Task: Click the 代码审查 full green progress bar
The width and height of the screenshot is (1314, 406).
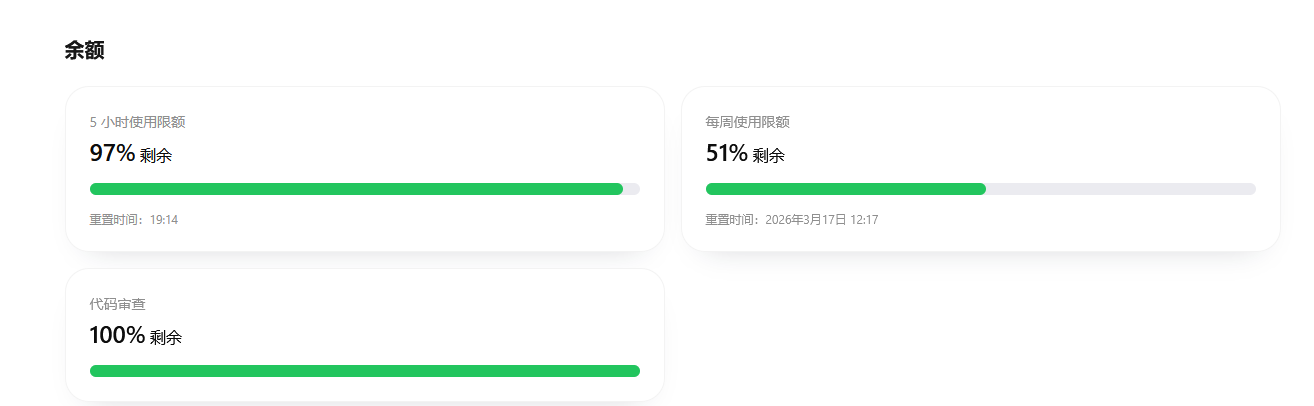Action: pyautogui.click(x=365, y=371)
